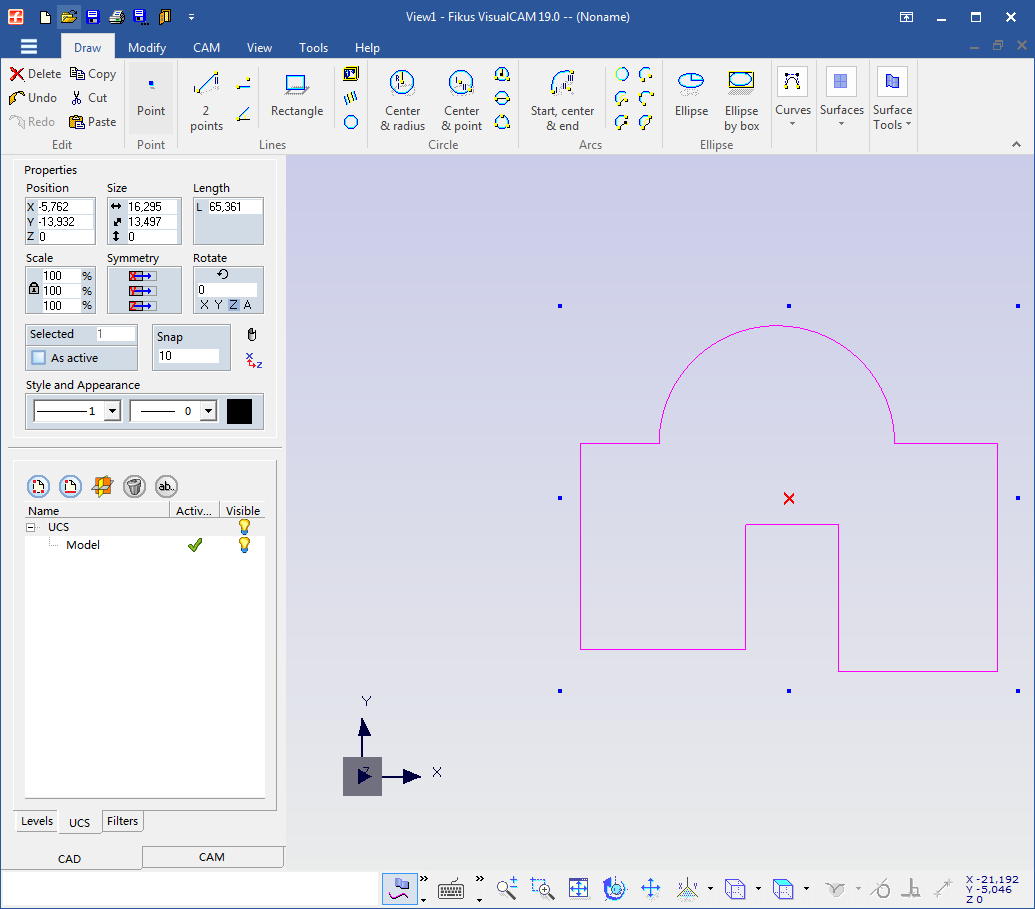
Task: Activate the Start, center & end arc tool
Action: 562,101
